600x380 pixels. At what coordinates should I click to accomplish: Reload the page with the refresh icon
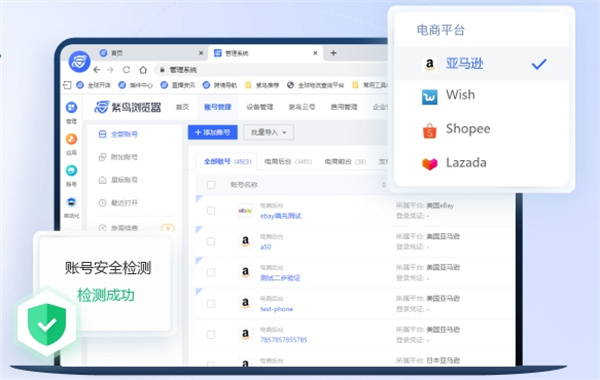coord(126,70)
